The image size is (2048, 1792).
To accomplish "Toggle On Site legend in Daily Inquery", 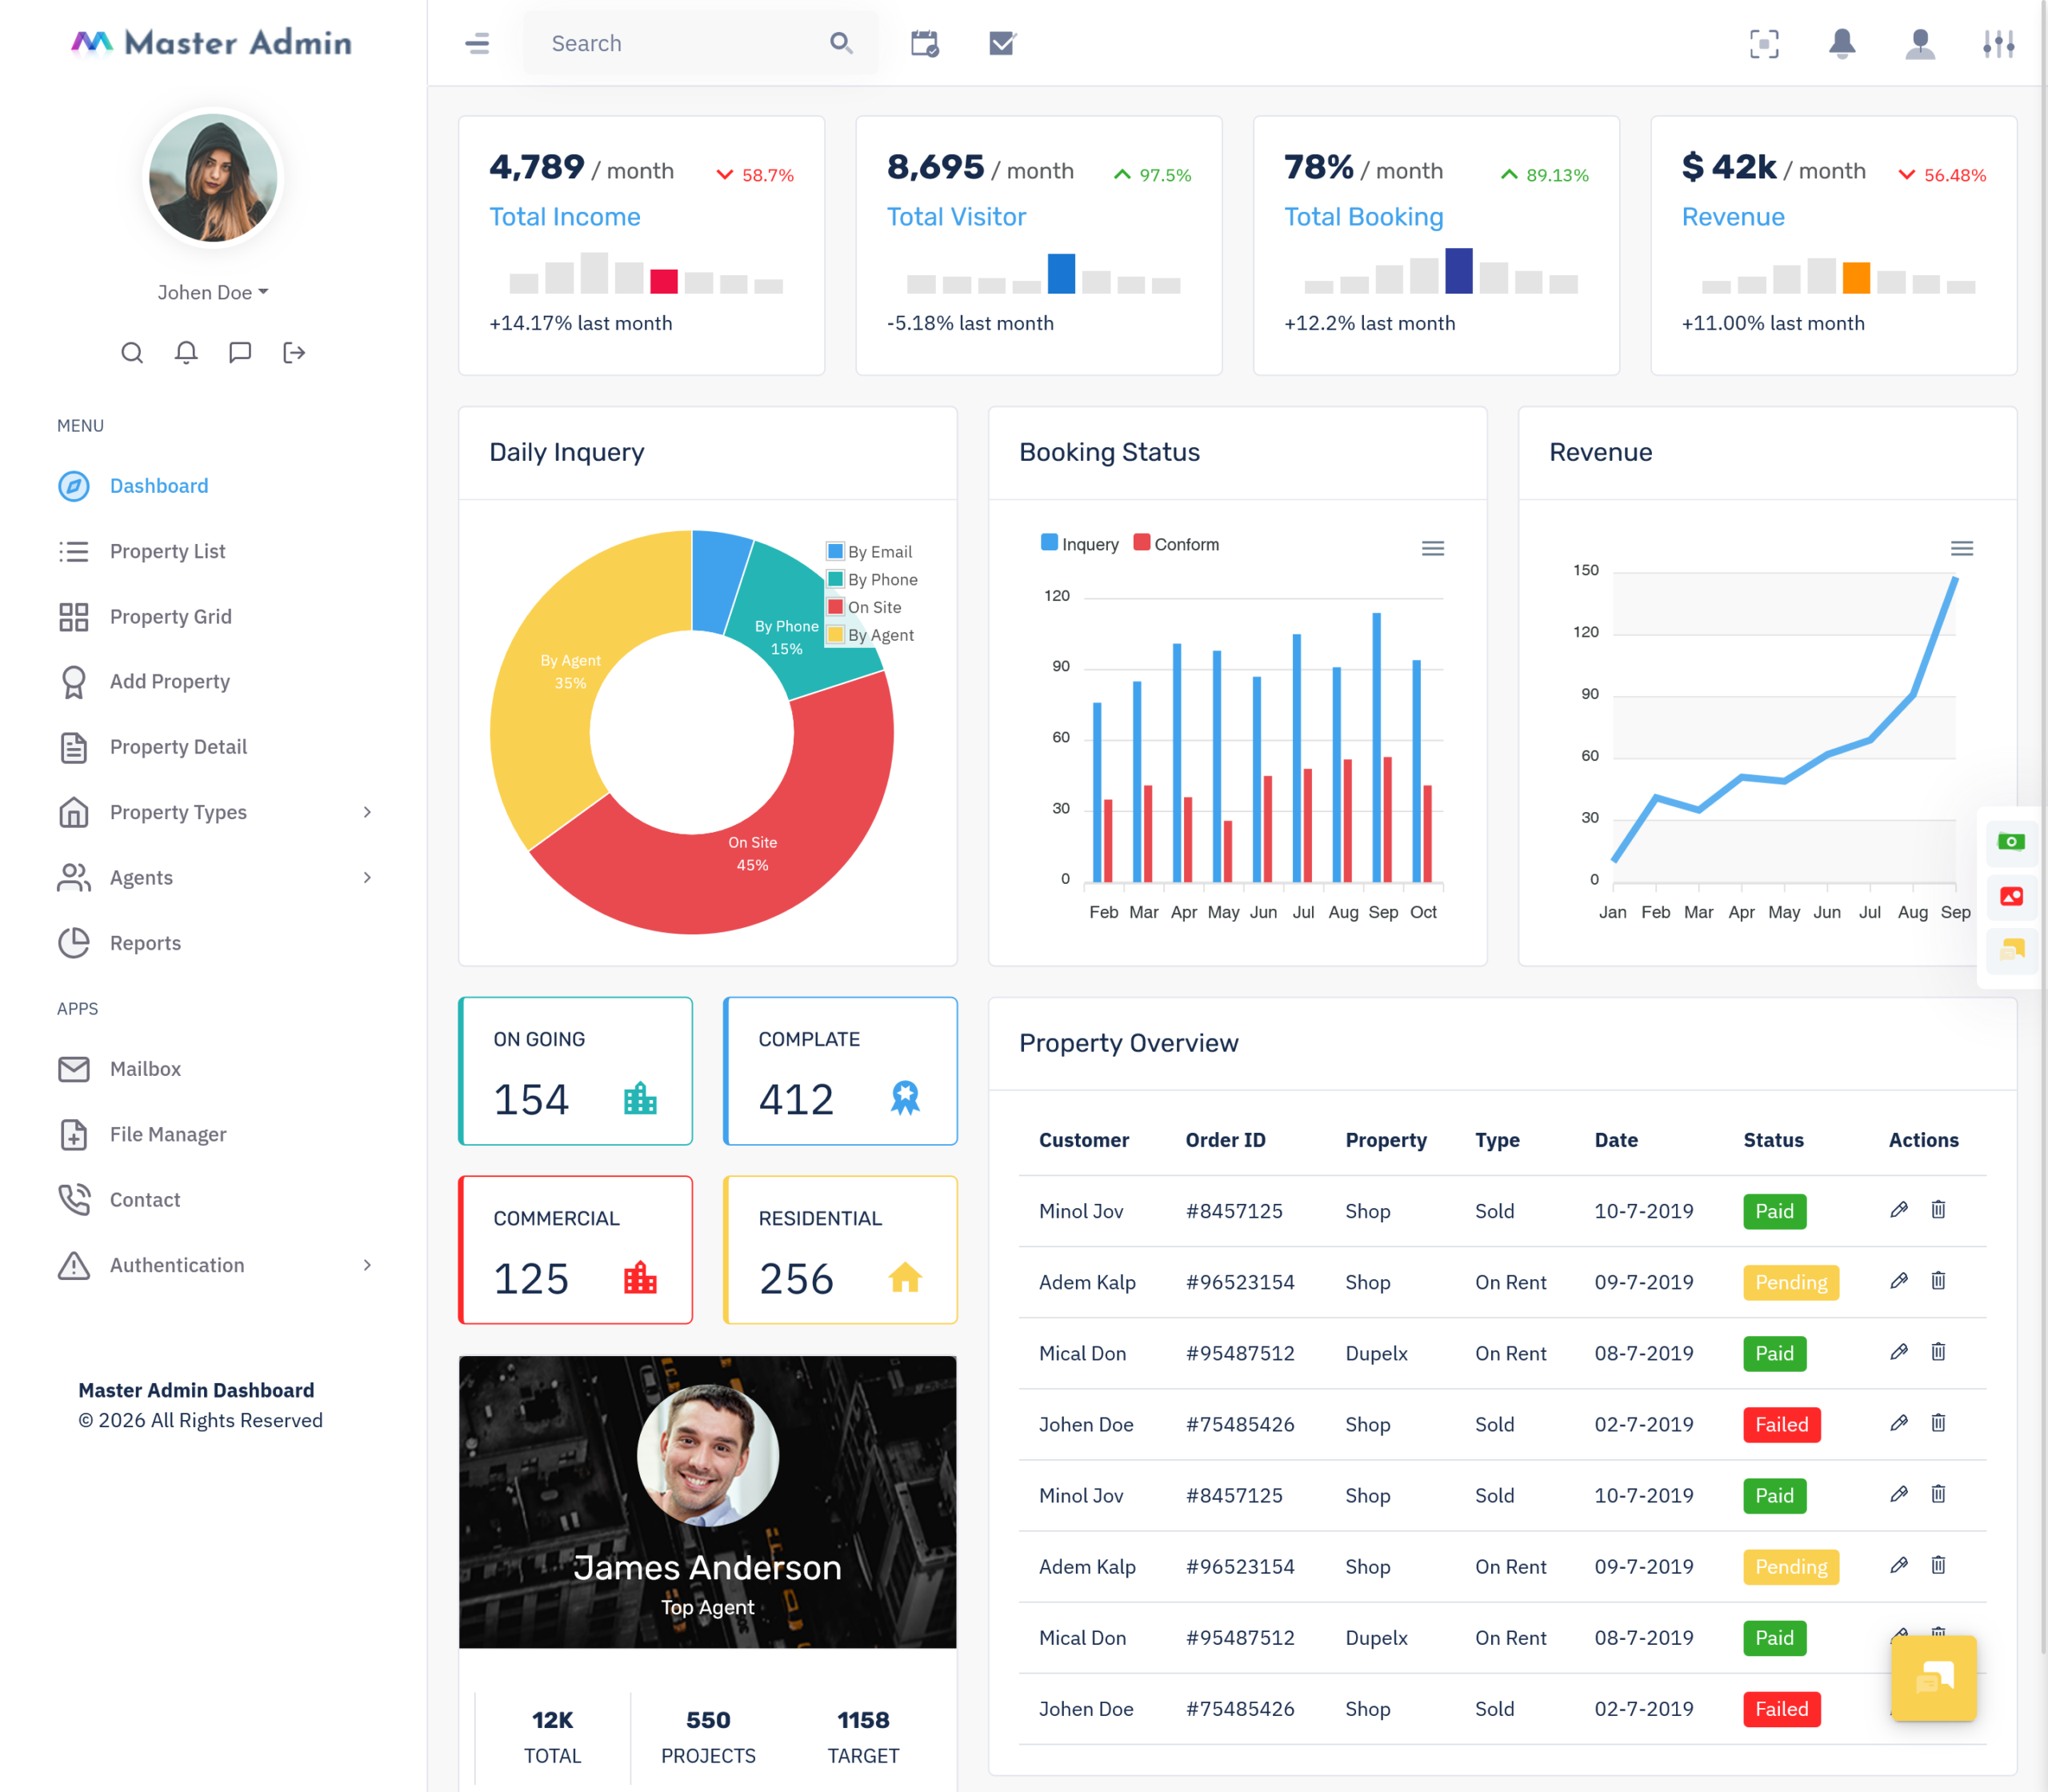I will pyautogui.click(x=864, y=607).
